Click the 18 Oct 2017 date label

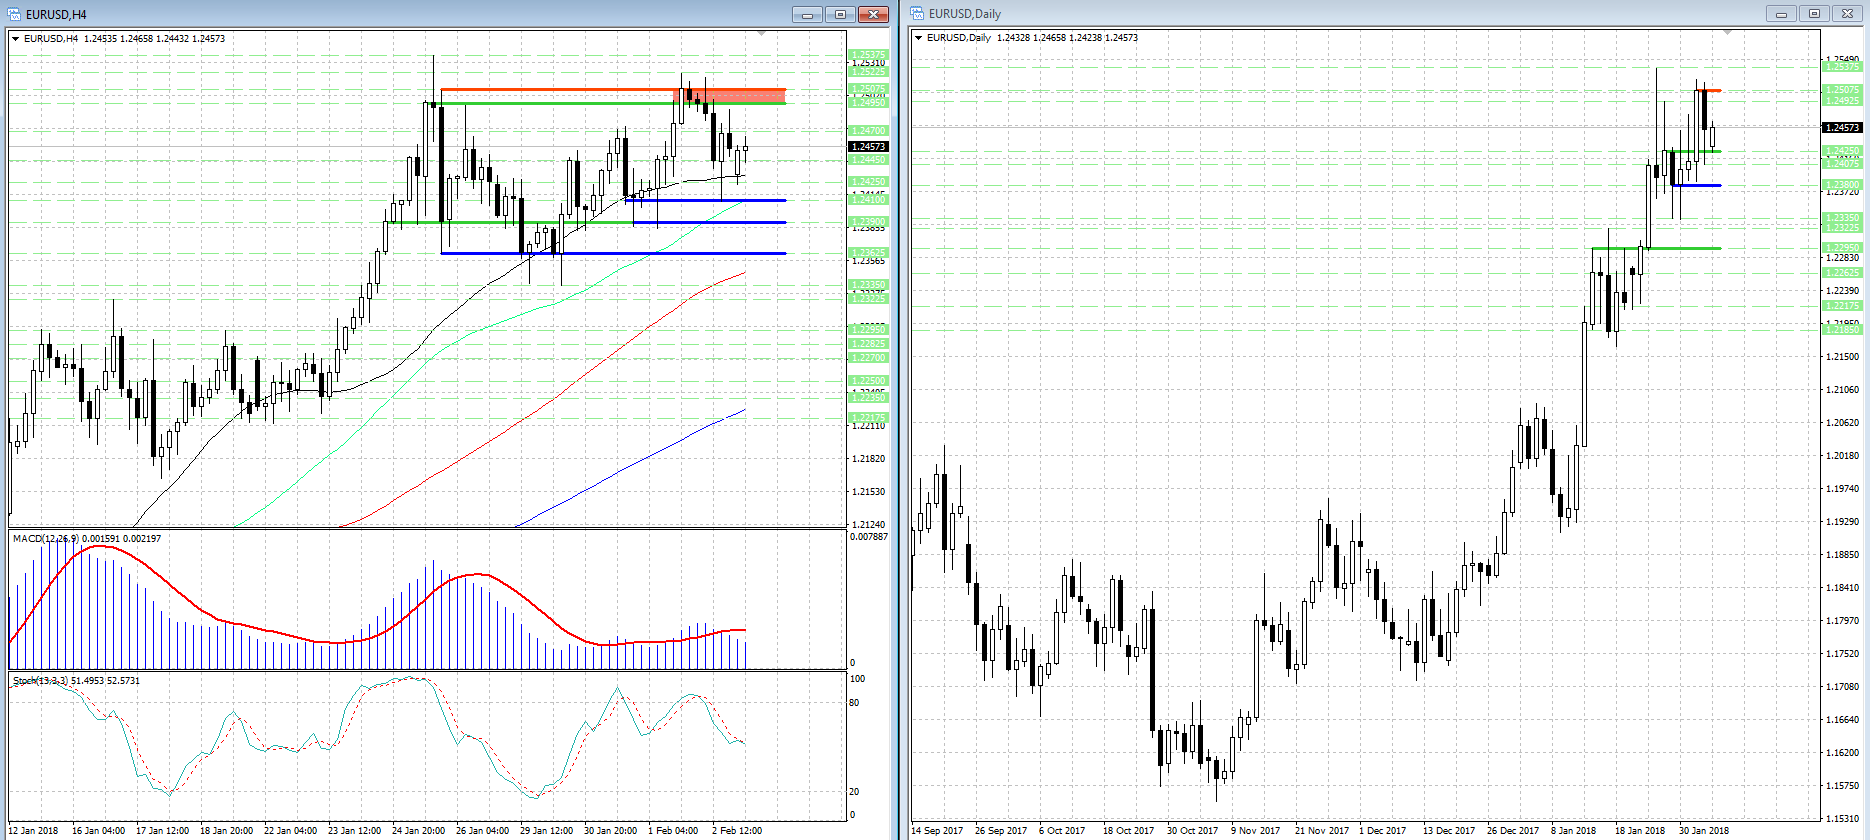tap(1128, 831)
